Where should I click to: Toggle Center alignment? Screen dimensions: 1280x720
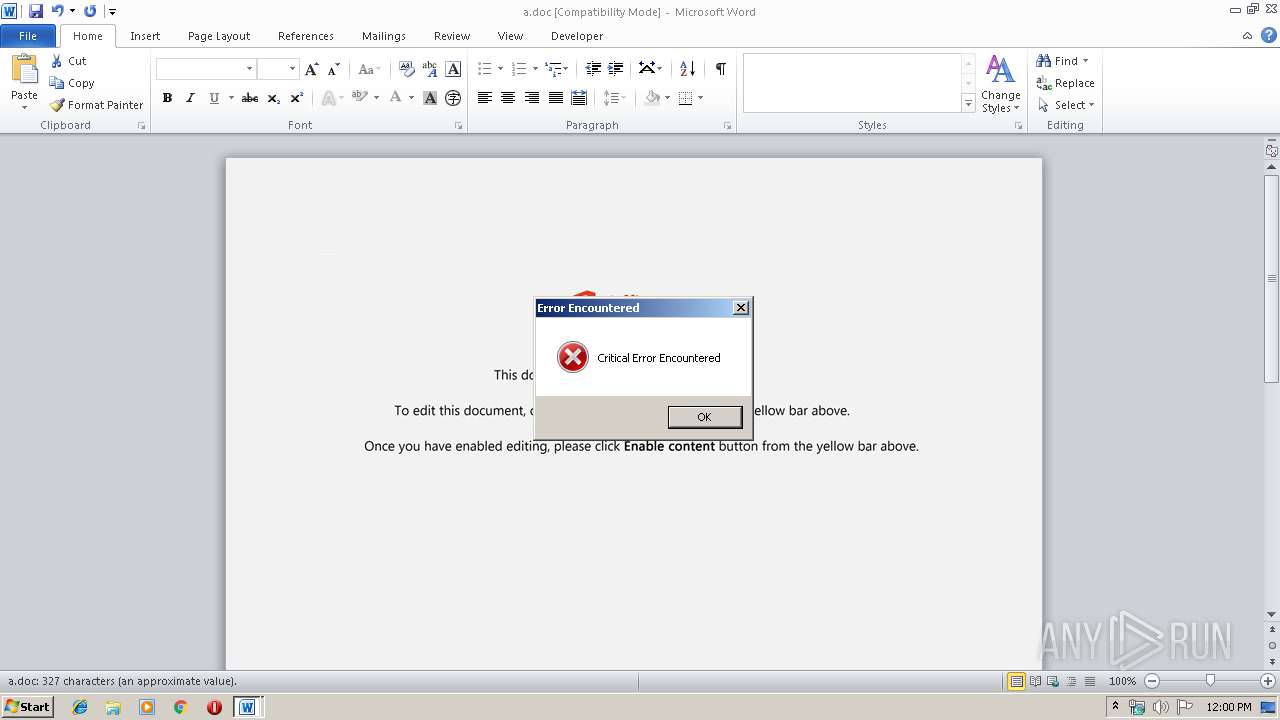tap(508, 98)
